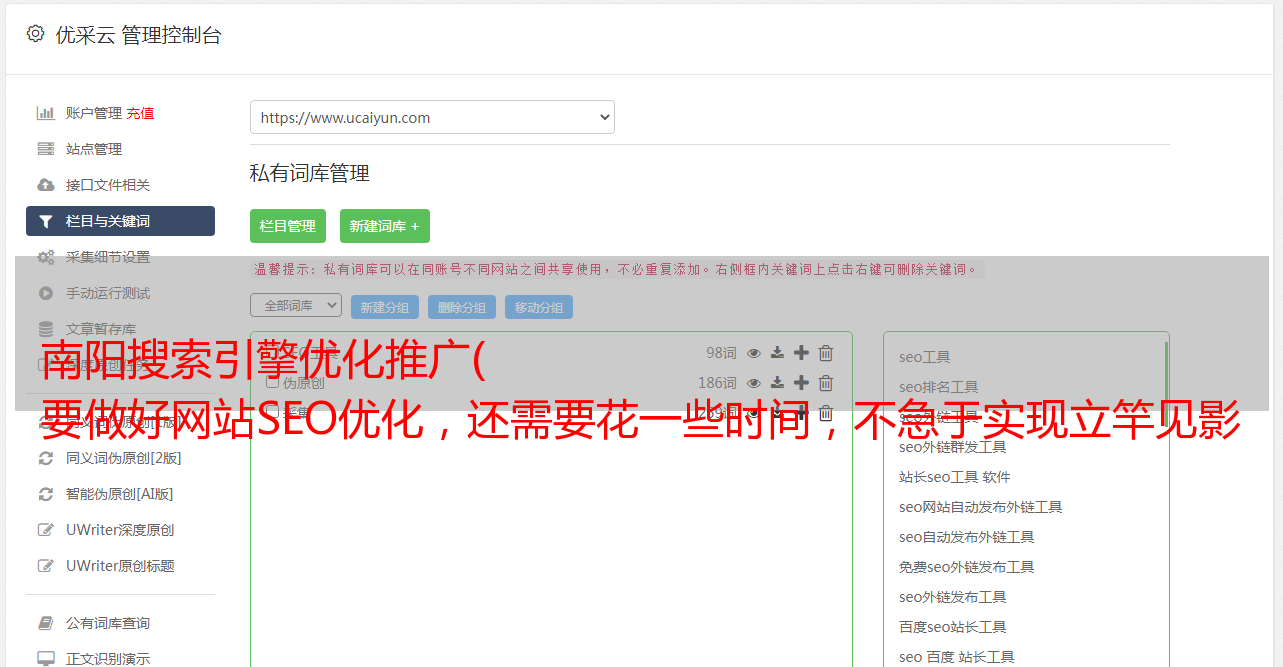This screenshot has width=1283, height=667.
Task: View keywords of the 98词 library
Action: (754, 353)
